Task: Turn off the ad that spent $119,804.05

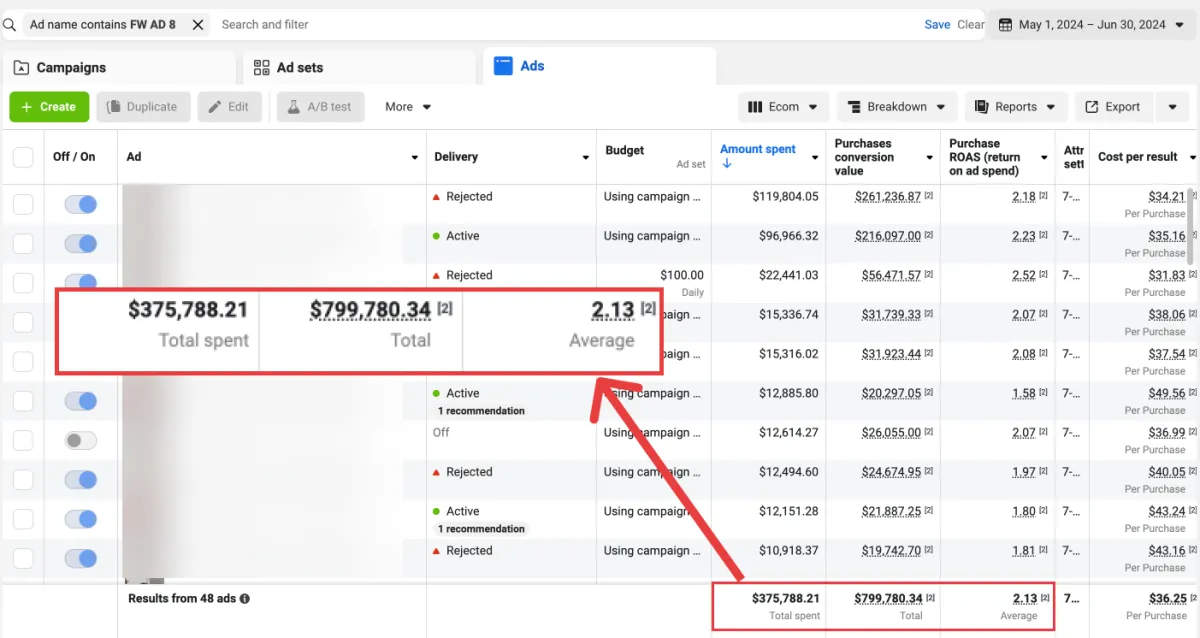Action: point(81,204)
